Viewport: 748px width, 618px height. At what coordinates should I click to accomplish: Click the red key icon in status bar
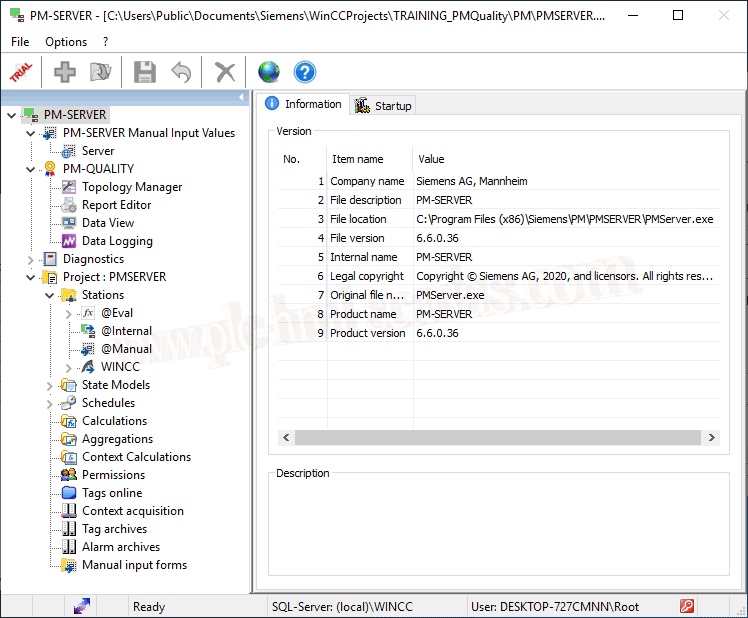[687, 606]
